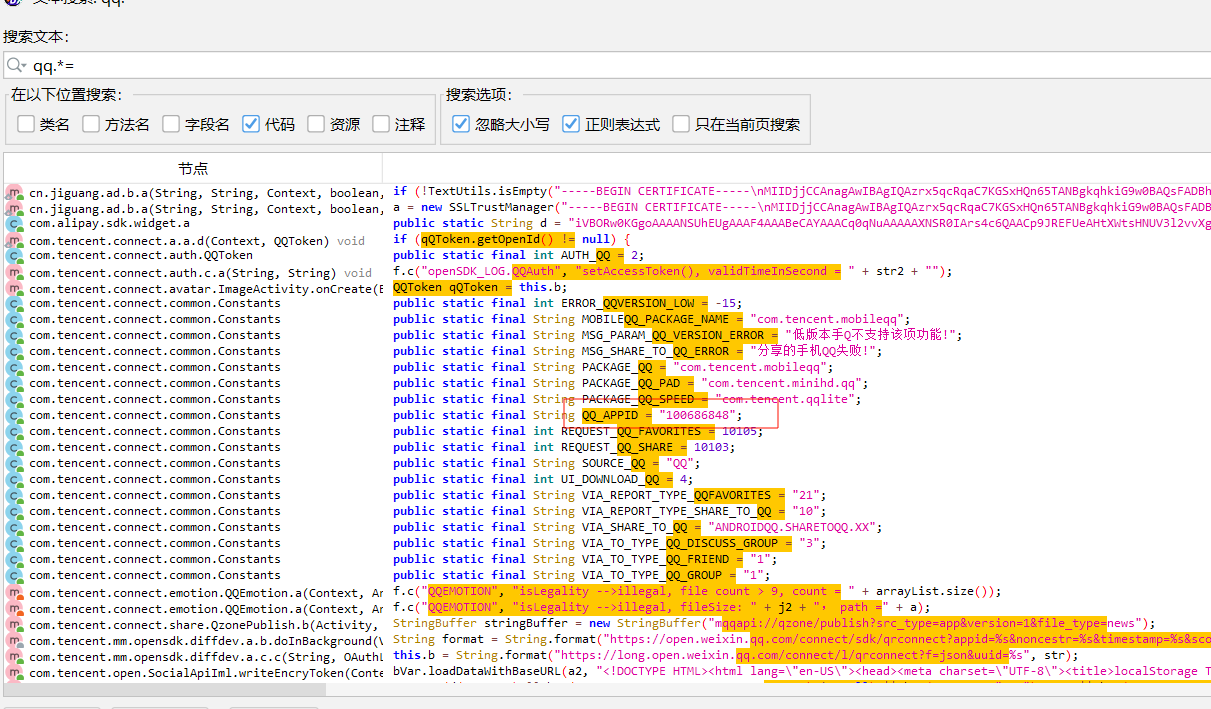Enable 只在当前页搜索 checkbox

(681, 124)
